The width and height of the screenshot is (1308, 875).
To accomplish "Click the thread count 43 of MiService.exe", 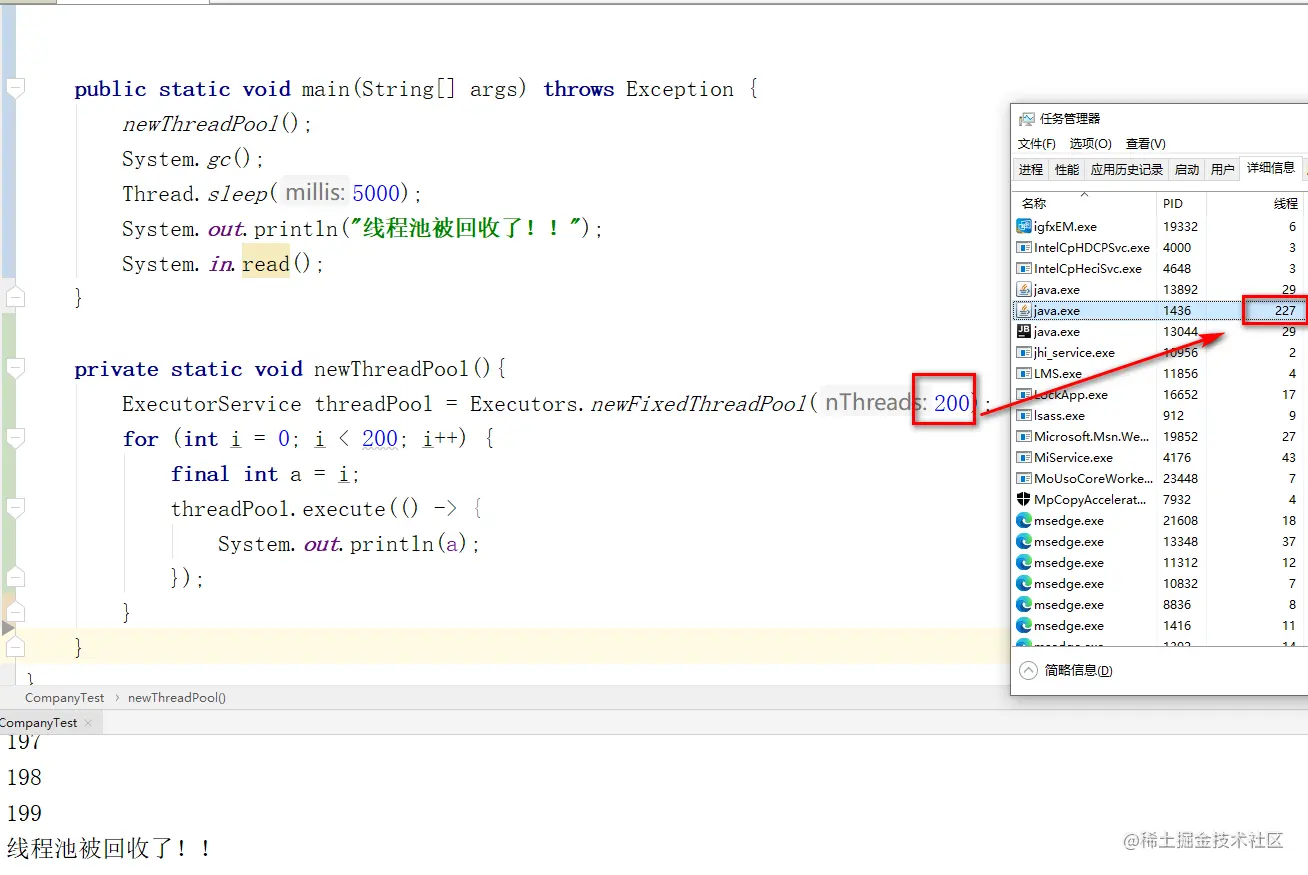I will click(x=1289, y=457).
